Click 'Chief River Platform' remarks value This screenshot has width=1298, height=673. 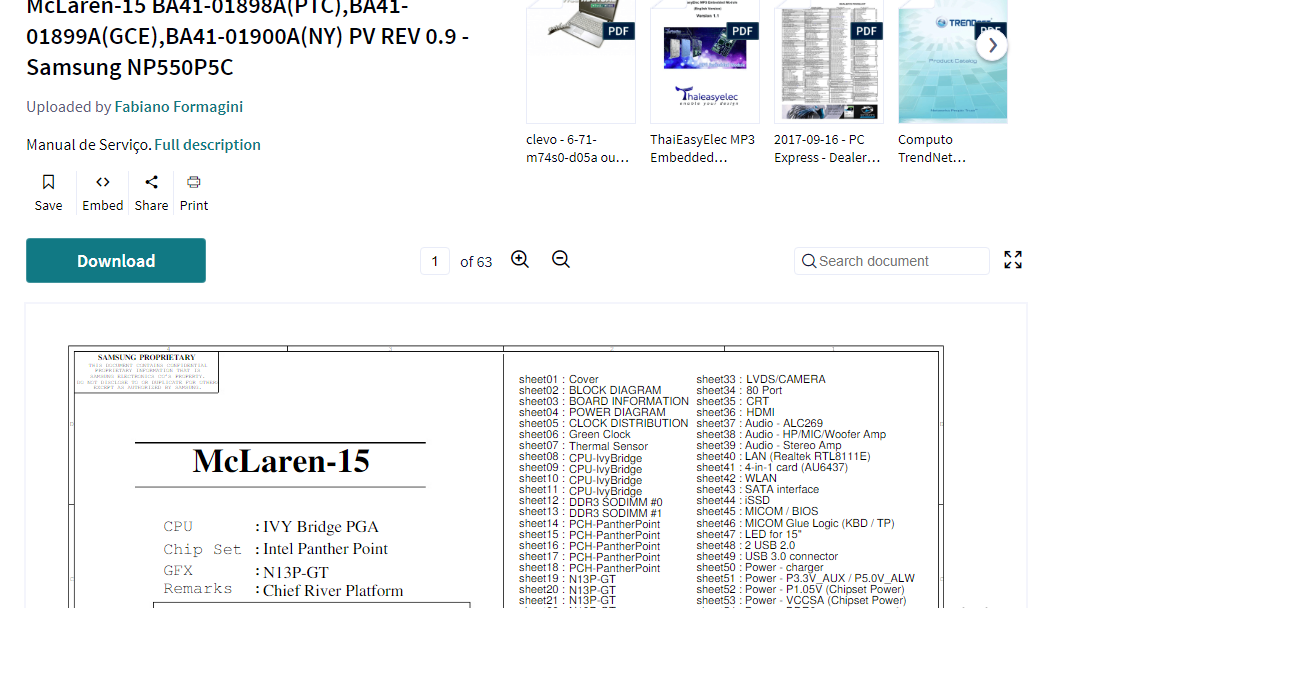333,590
